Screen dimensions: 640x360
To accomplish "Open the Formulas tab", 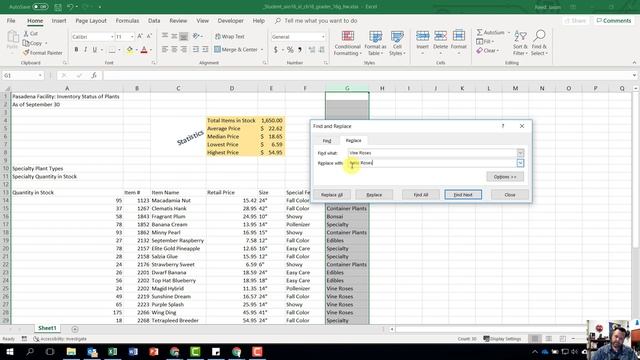I will pos(127,20).
